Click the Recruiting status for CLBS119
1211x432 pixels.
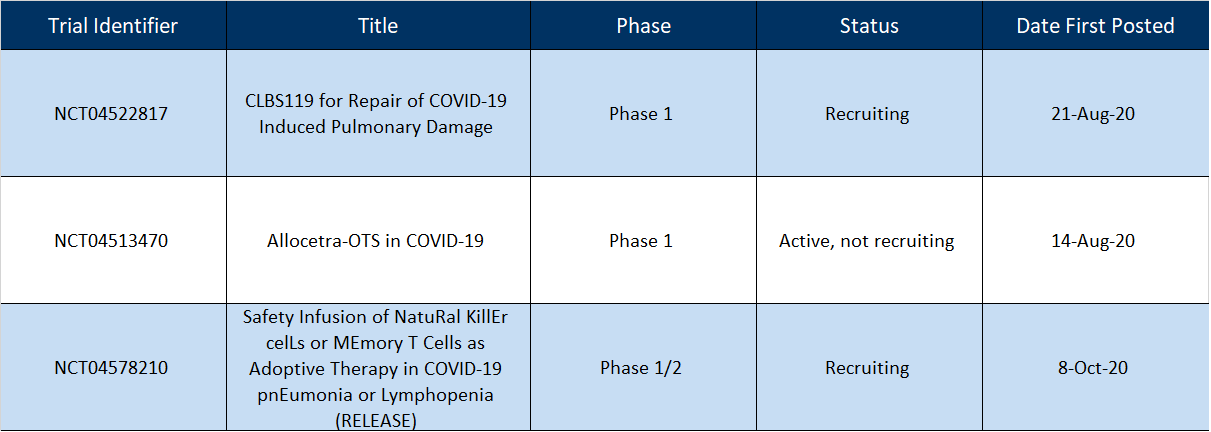click(x=868, y=114)
